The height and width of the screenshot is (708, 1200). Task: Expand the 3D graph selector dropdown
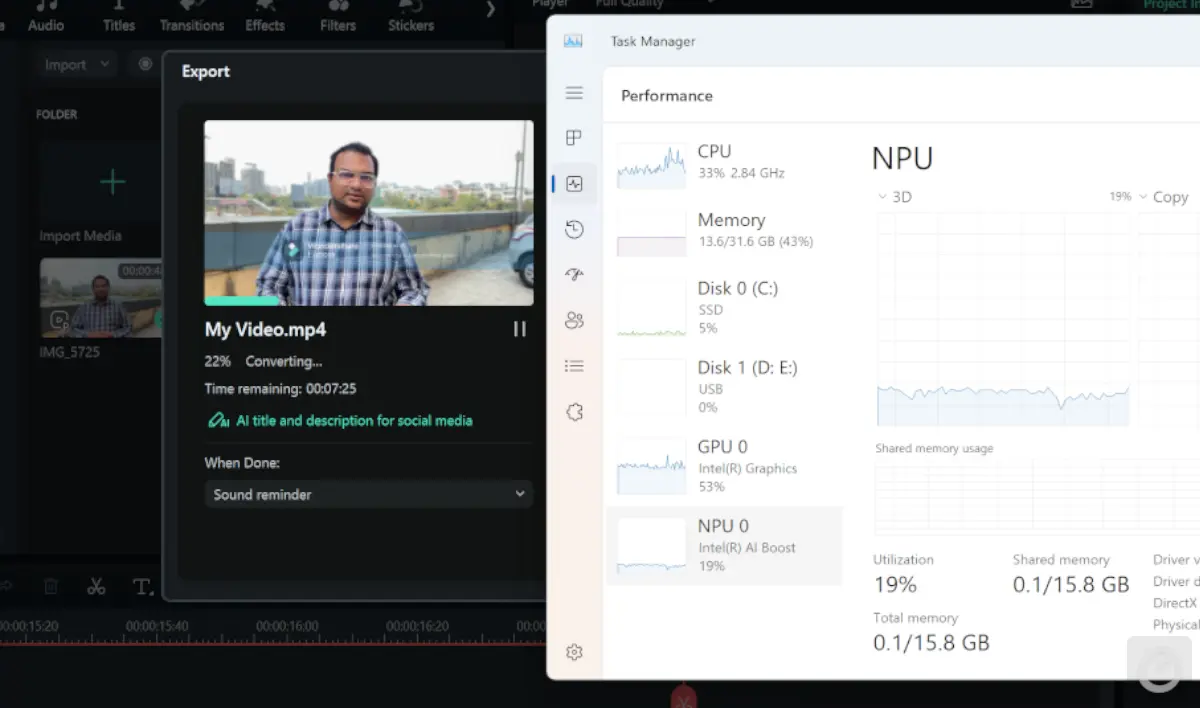coord(895,197)
